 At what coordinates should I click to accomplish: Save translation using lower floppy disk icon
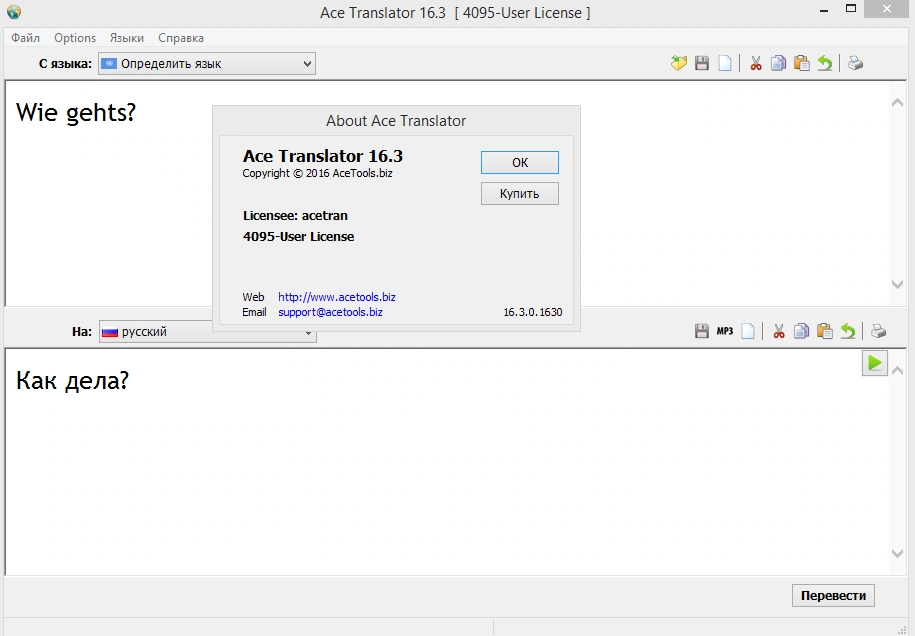click(702, 331)
